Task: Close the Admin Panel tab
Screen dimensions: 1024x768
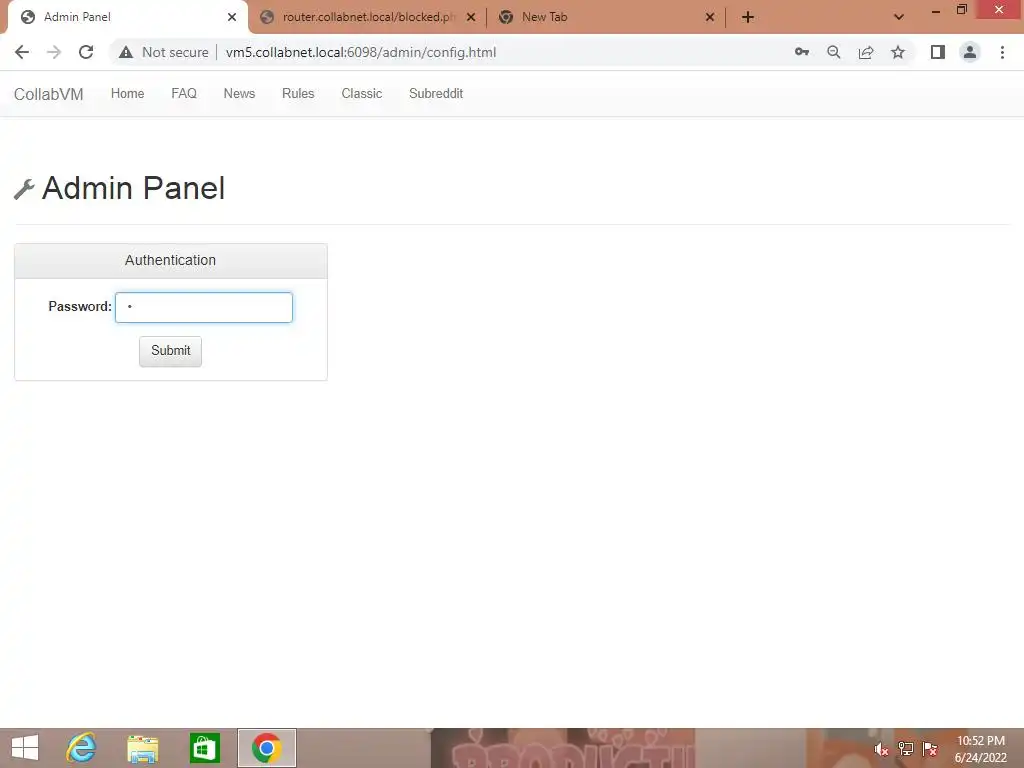Action: pos(232,17)
